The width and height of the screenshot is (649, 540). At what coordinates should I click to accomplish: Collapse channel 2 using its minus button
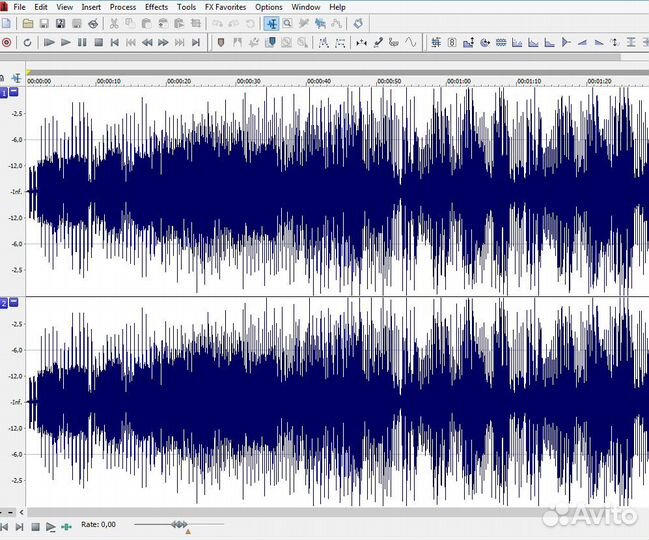14,302
